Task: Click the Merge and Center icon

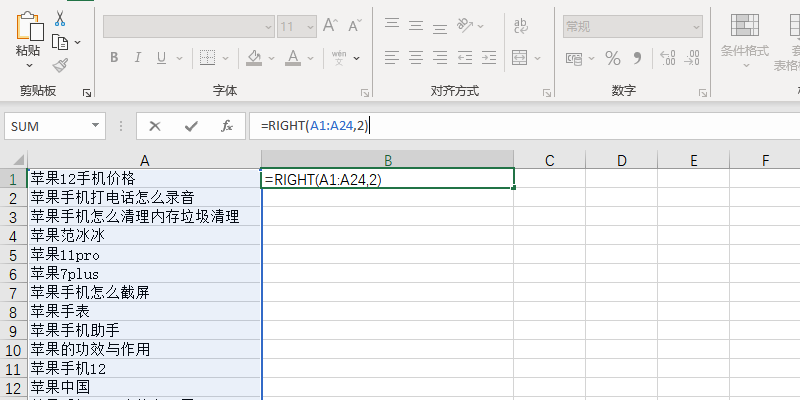Action: 519,58
